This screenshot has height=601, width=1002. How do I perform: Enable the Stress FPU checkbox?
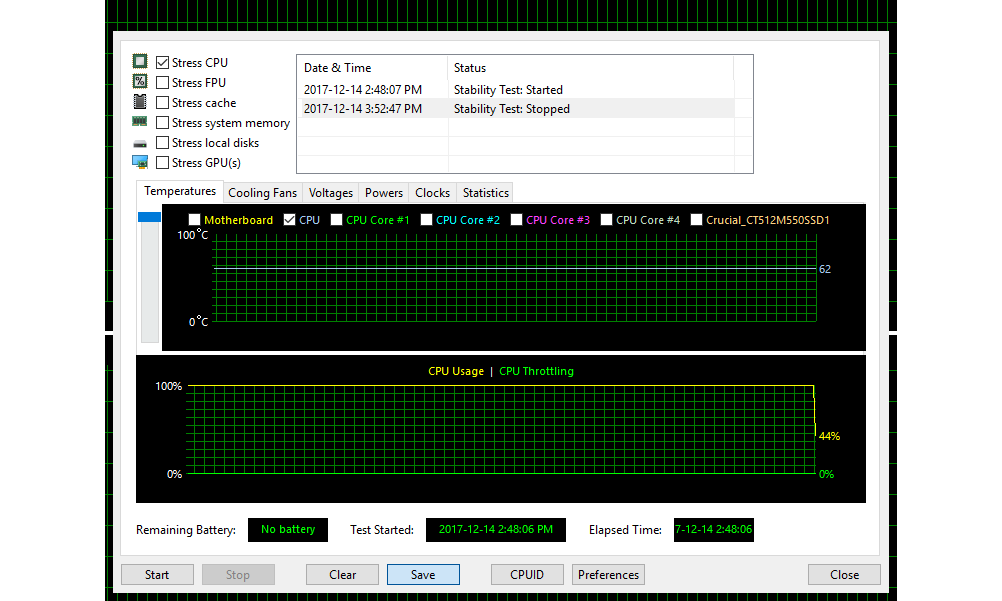click(x=163, y=83)
